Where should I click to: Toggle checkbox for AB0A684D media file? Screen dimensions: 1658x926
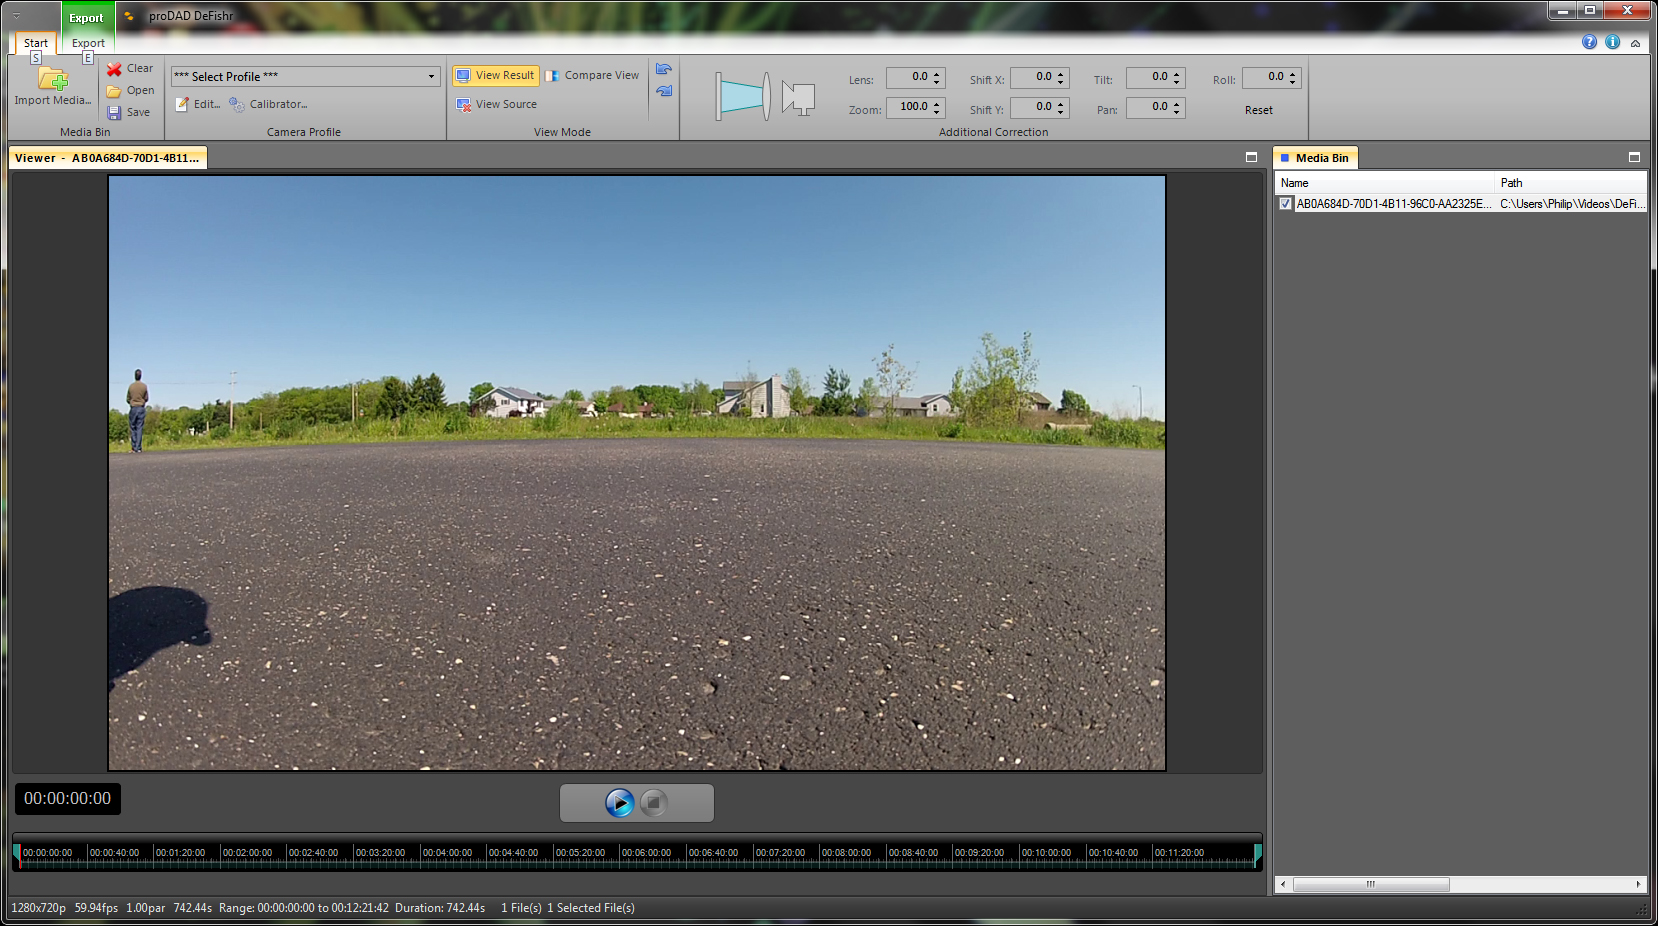pyautogui.click(x=1286, y=204)
